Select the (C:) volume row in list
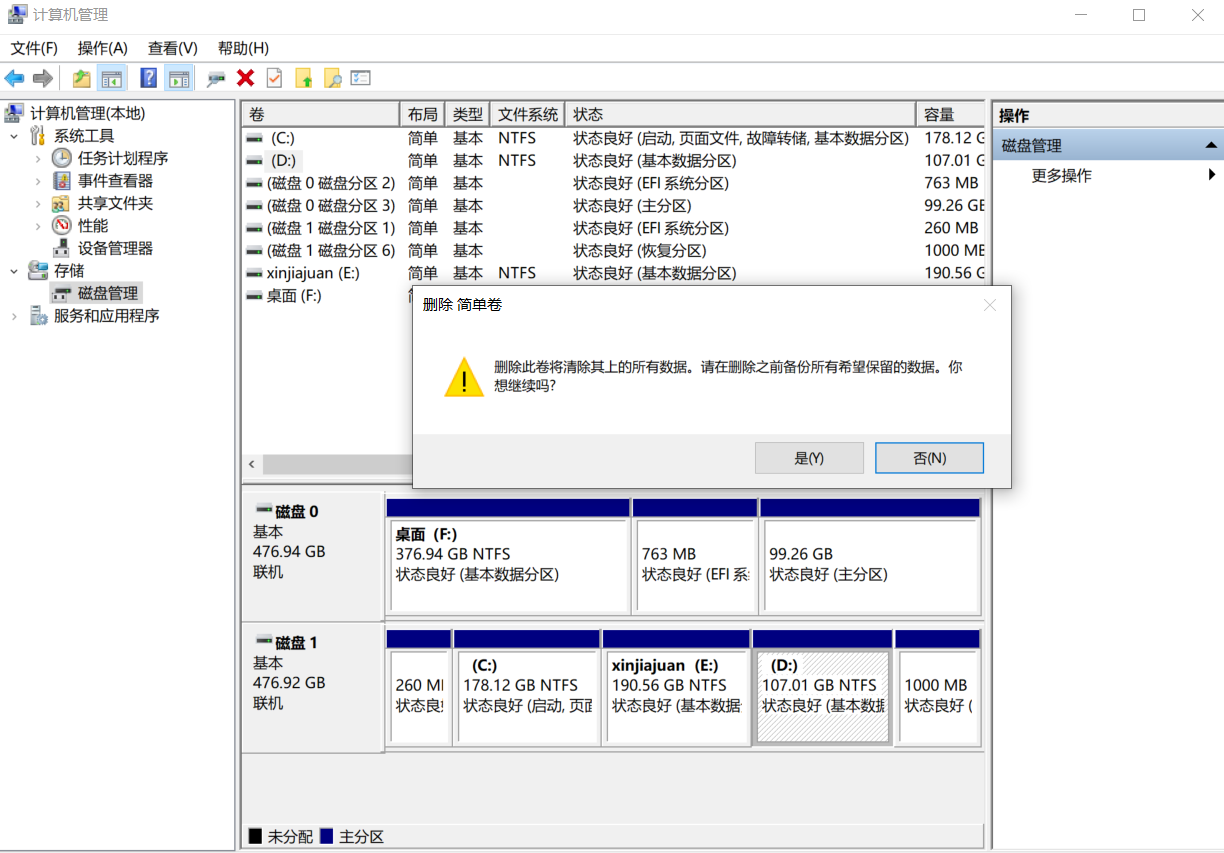 615,138
